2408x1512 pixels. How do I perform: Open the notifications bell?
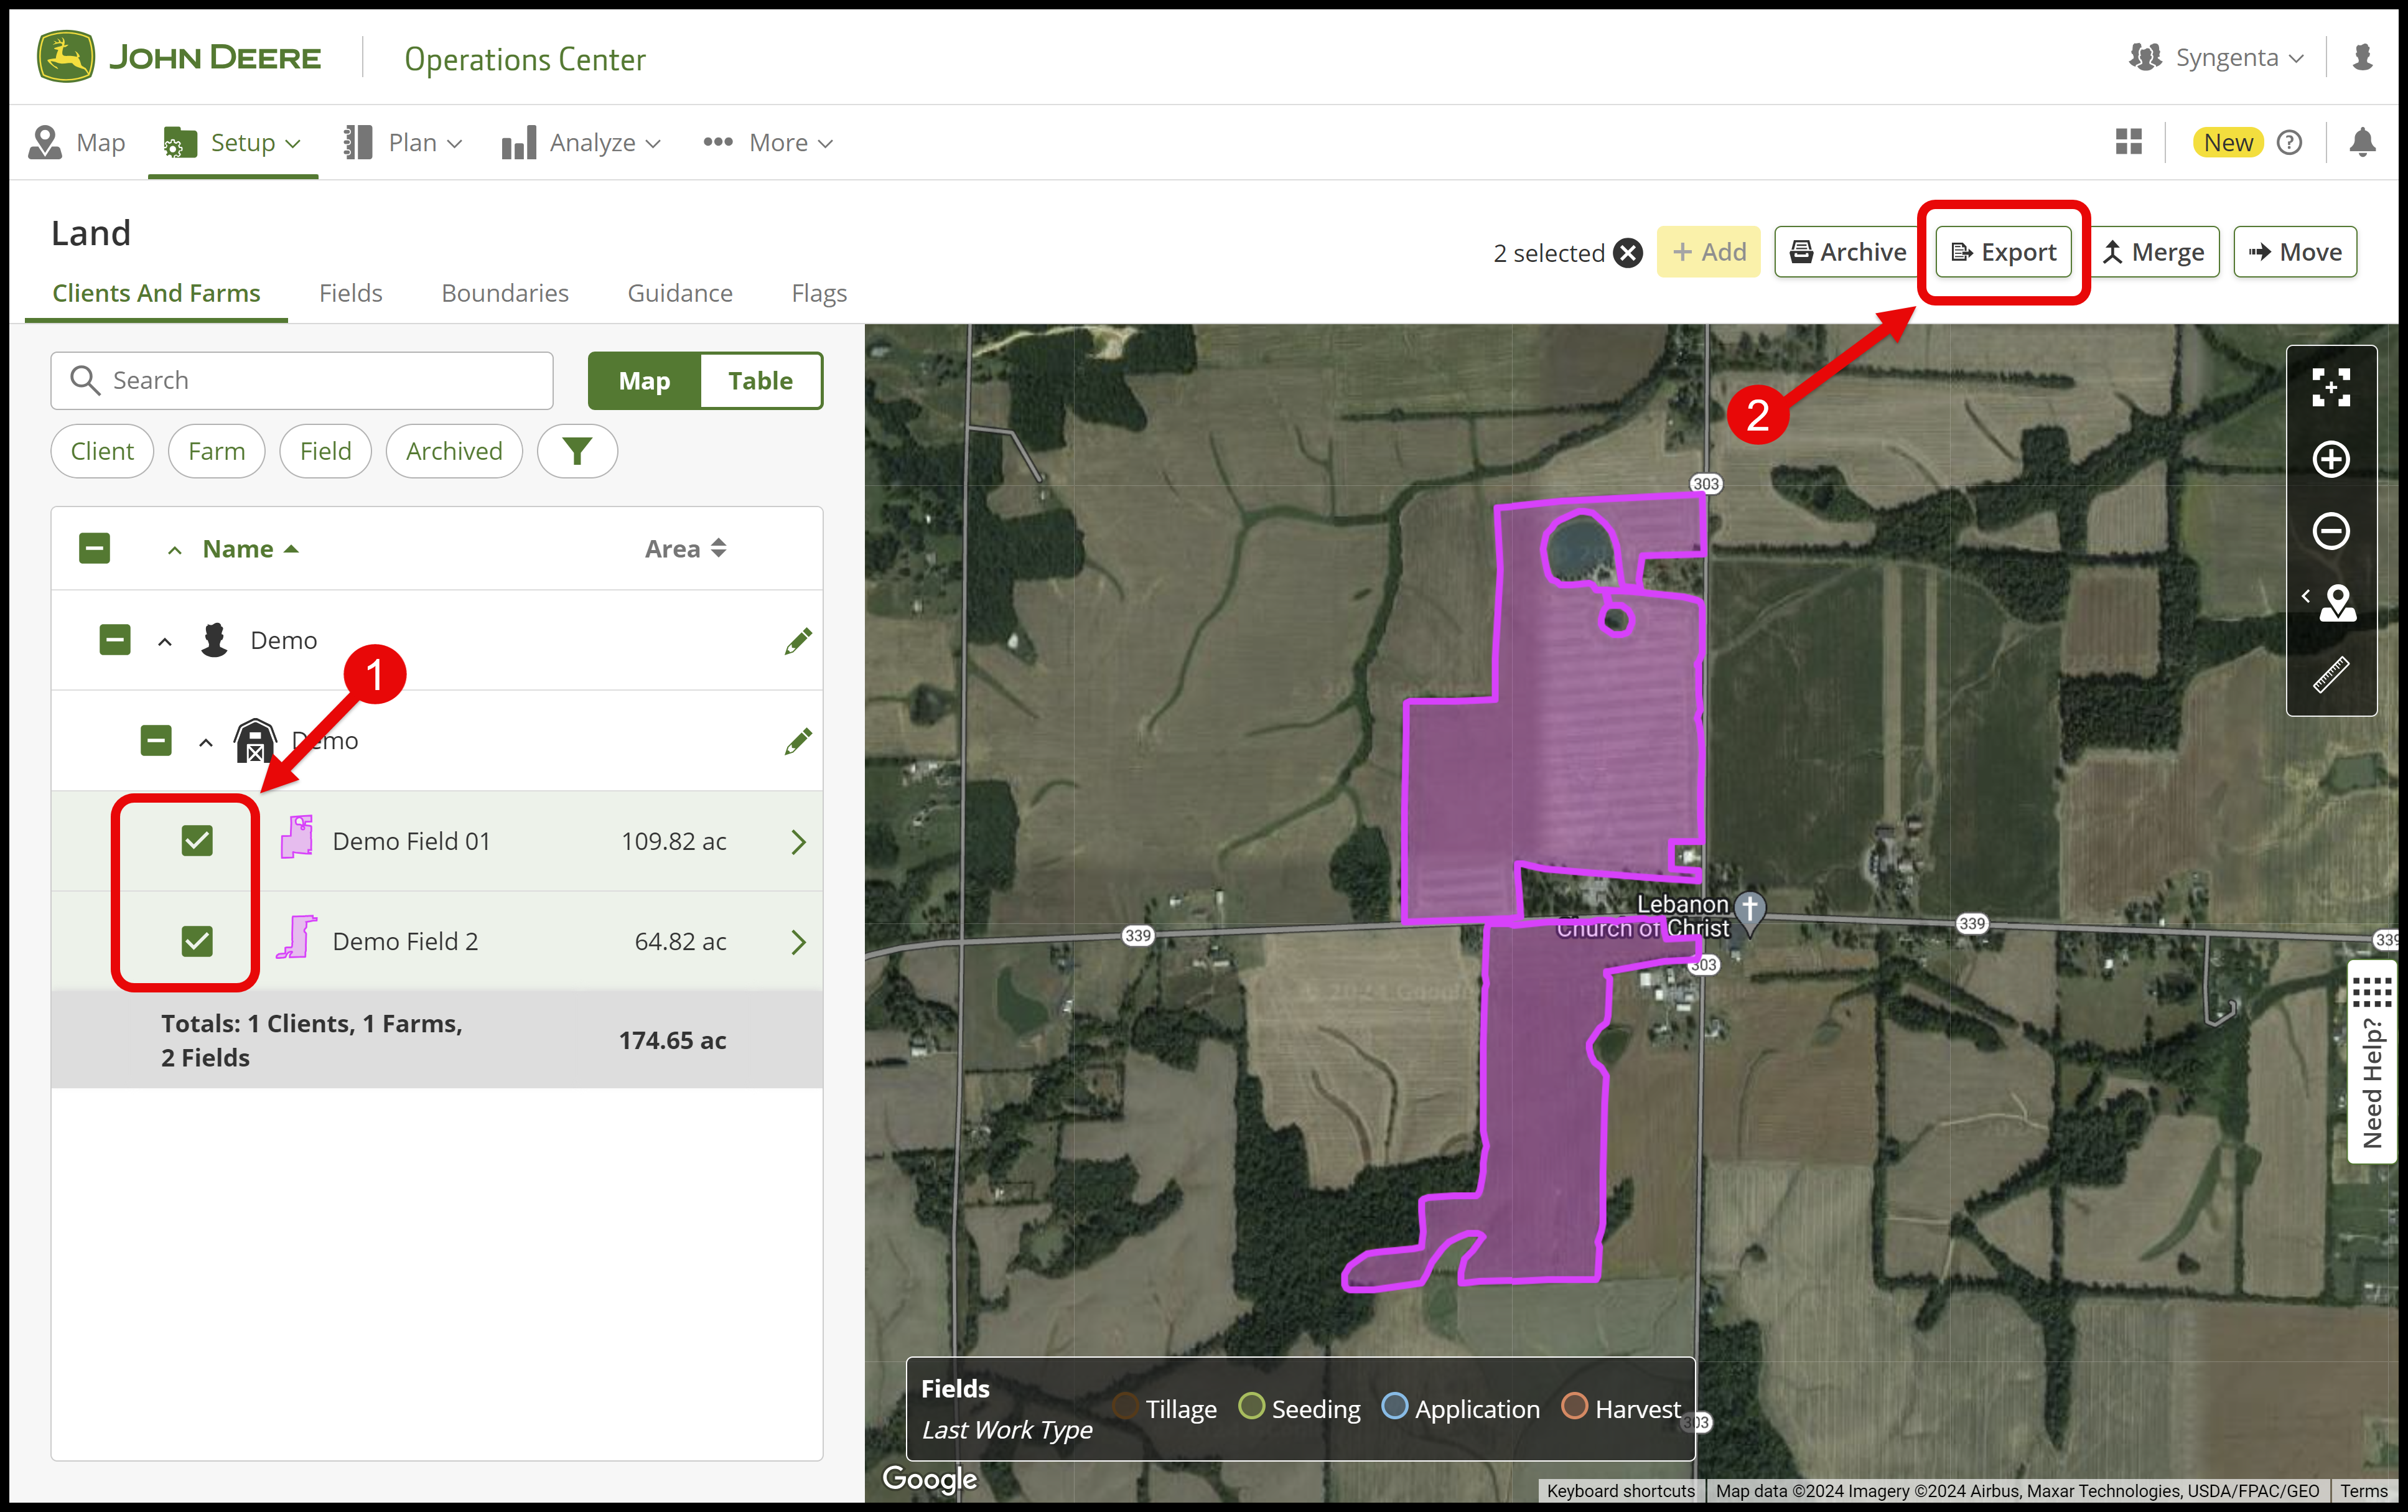[2362, 142]
